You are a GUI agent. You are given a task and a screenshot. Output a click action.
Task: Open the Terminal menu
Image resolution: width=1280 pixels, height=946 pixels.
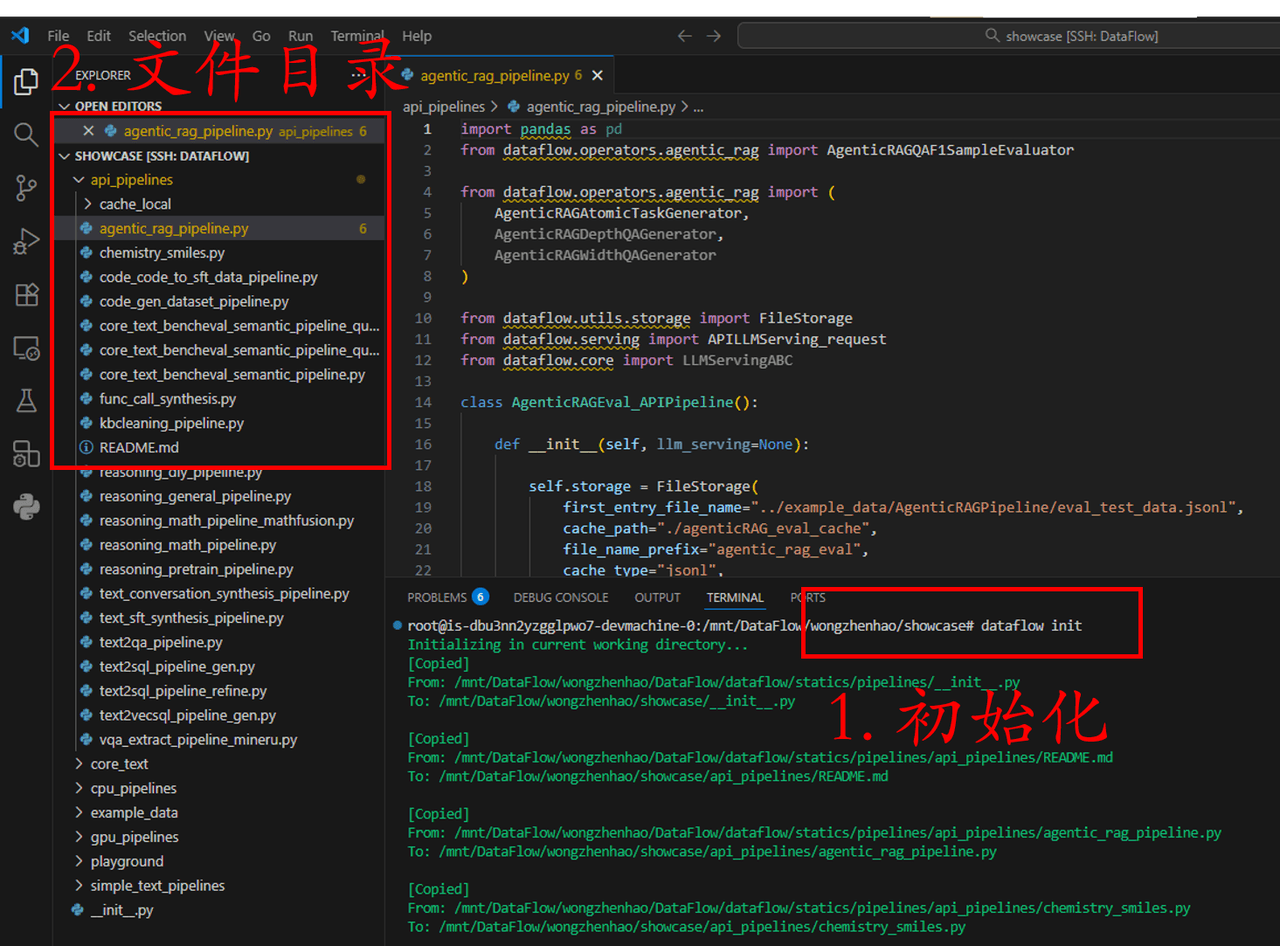tap(357, 35)
